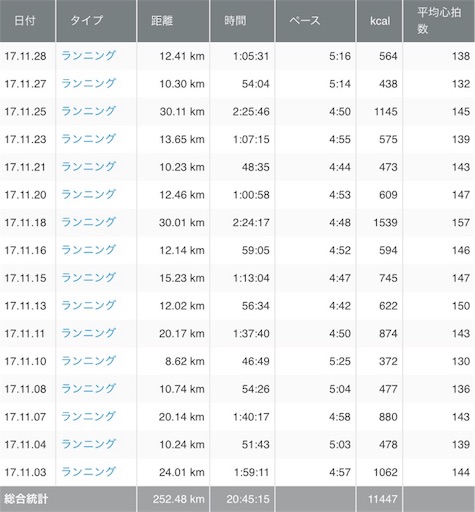Click the ランニング link dated 17.11.20
This screenshot has height=512, width=475.
[x=88, y=194]
